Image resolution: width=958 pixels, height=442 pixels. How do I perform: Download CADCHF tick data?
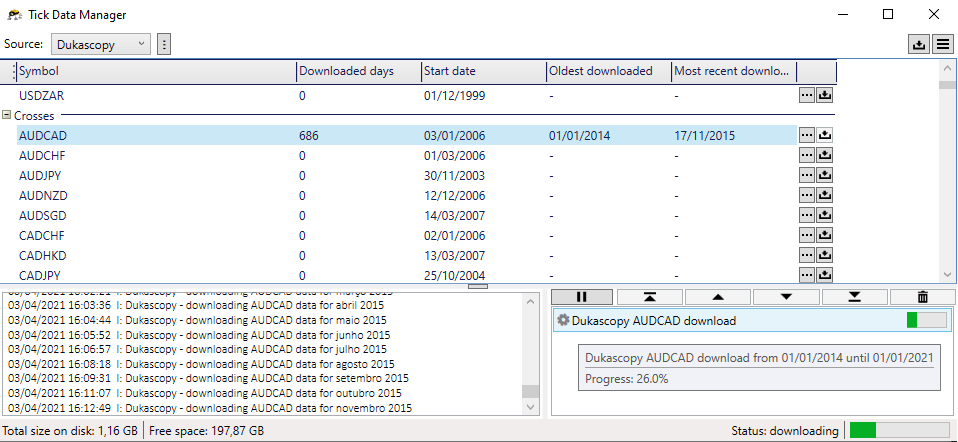point(825,235)
